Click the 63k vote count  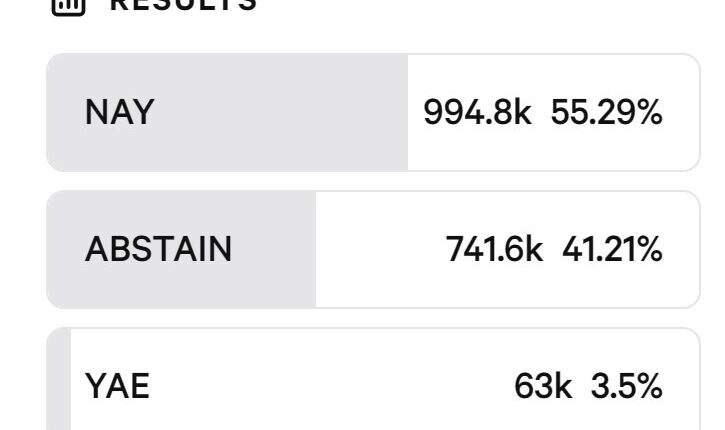[x=543, y=385]
